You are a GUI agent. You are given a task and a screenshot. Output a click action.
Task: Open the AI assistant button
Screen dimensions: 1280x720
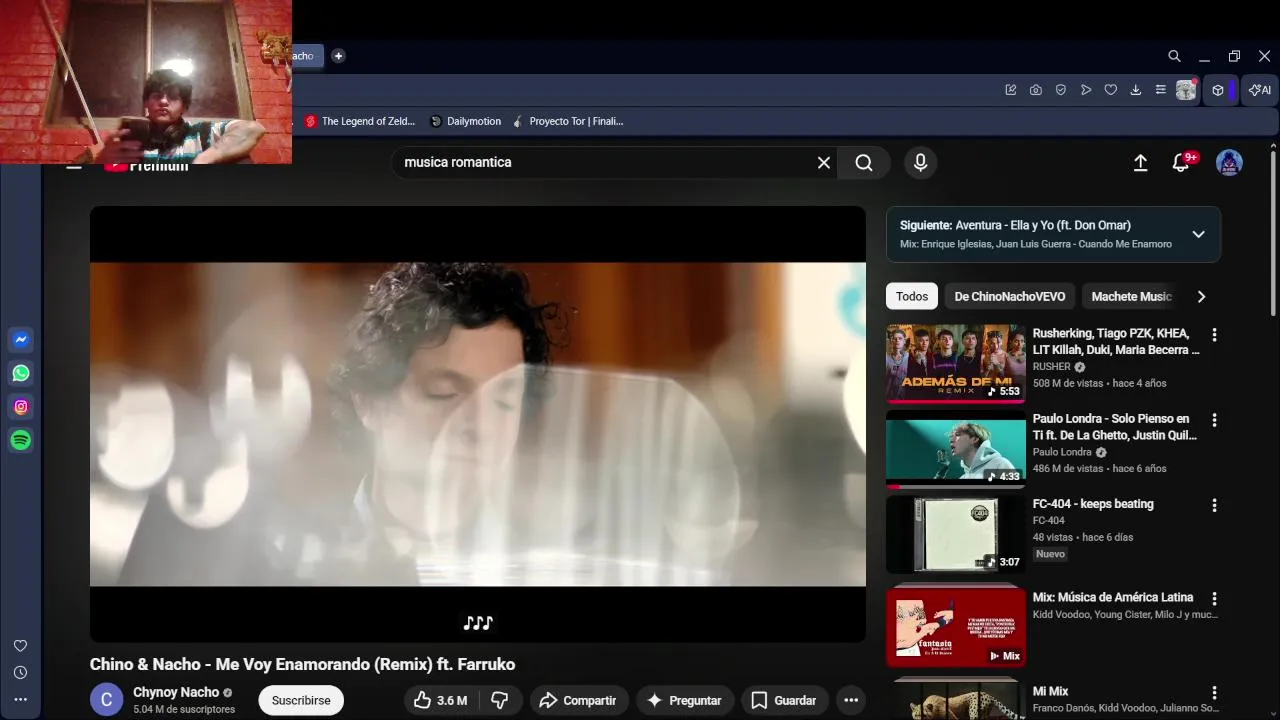(1260, 90)
